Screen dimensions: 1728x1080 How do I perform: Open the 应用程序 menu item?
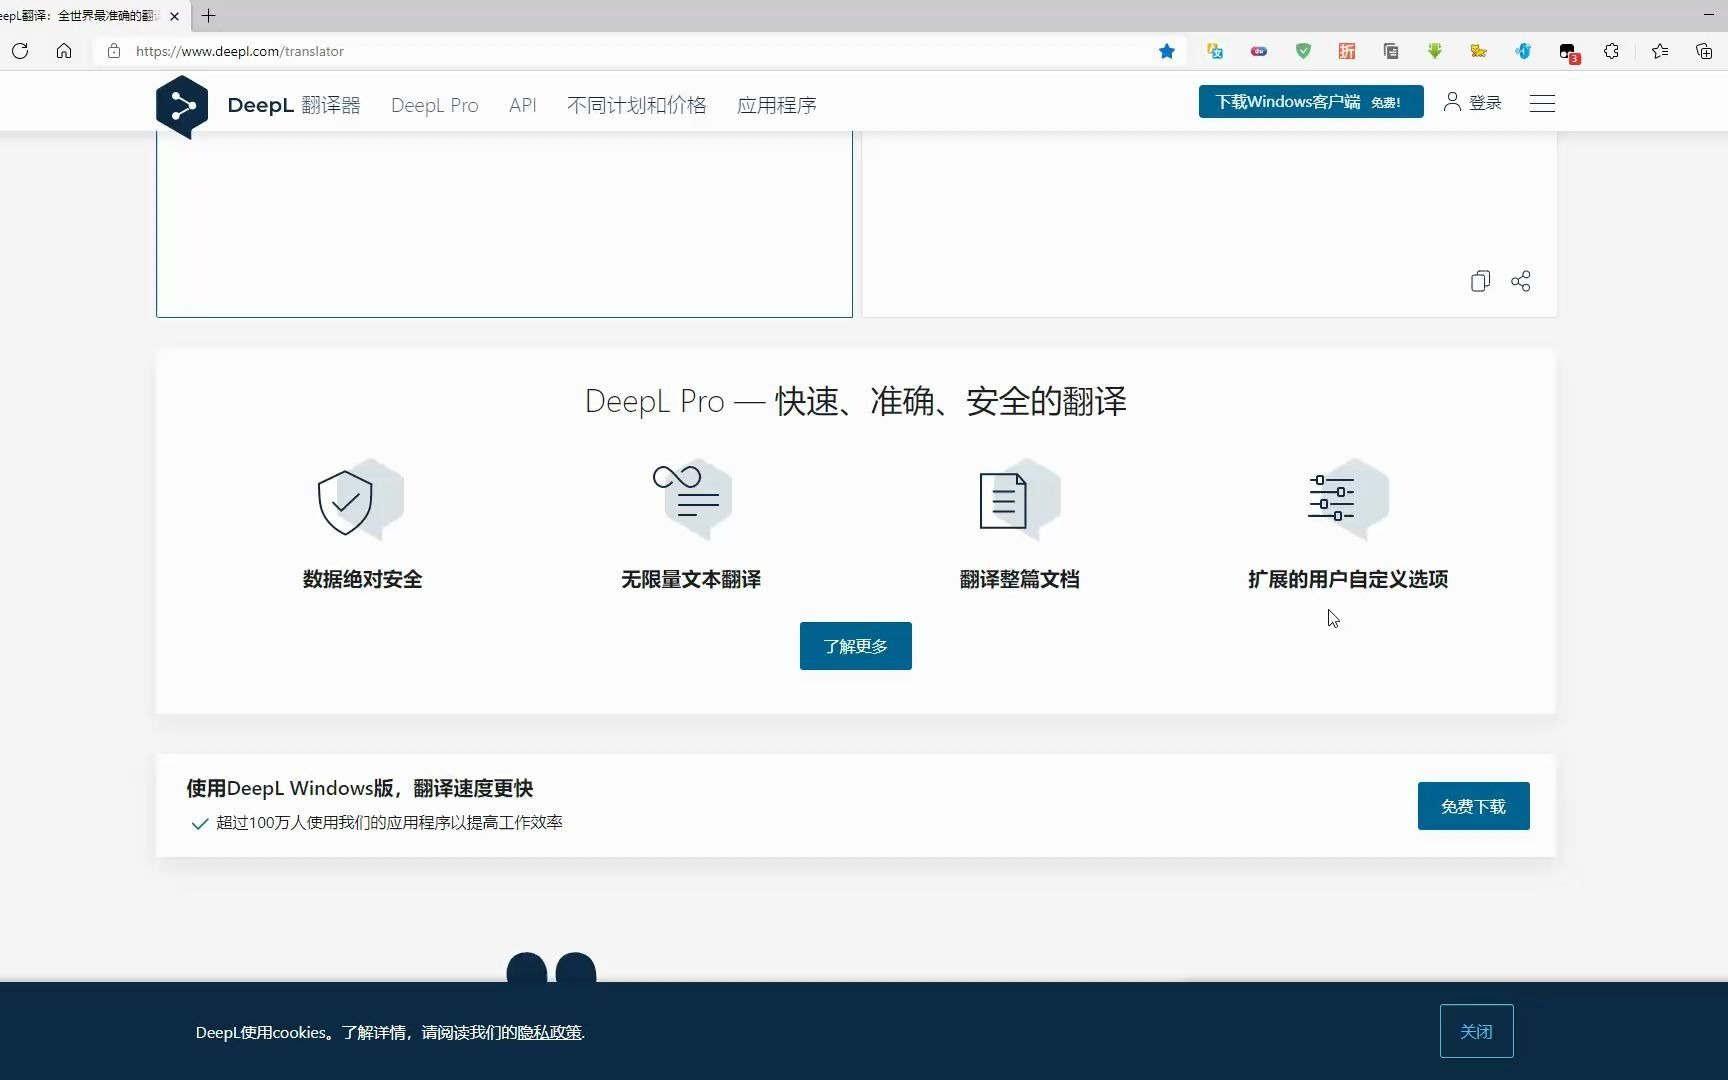pyautogui.click(x=776, y=105)
